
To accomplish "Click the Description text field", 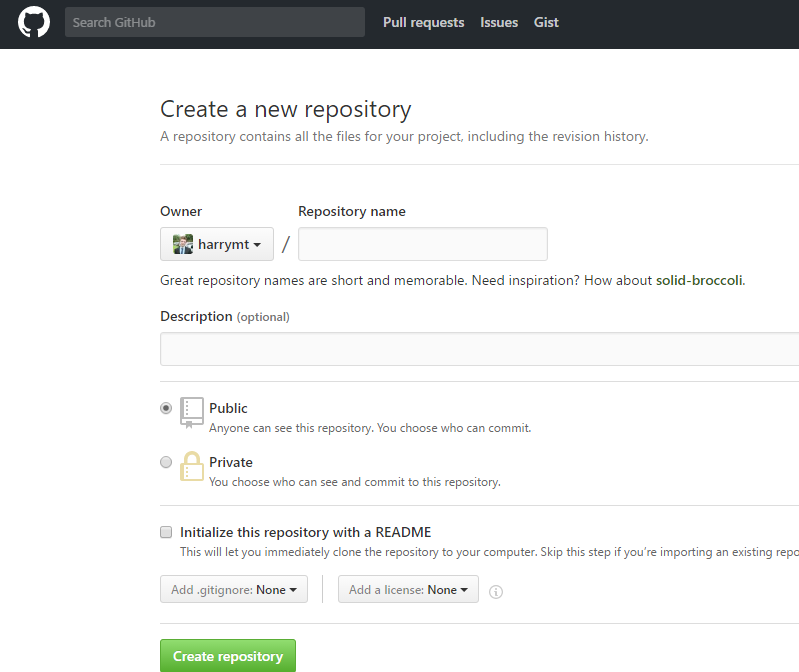I will tap(479, 349).
